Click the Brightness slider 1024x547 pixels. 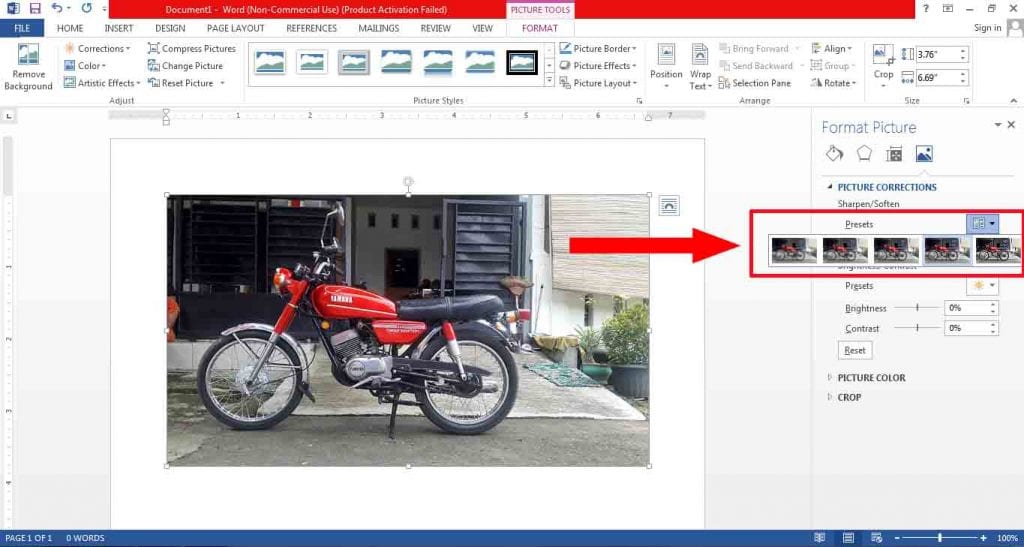point(915,308)
